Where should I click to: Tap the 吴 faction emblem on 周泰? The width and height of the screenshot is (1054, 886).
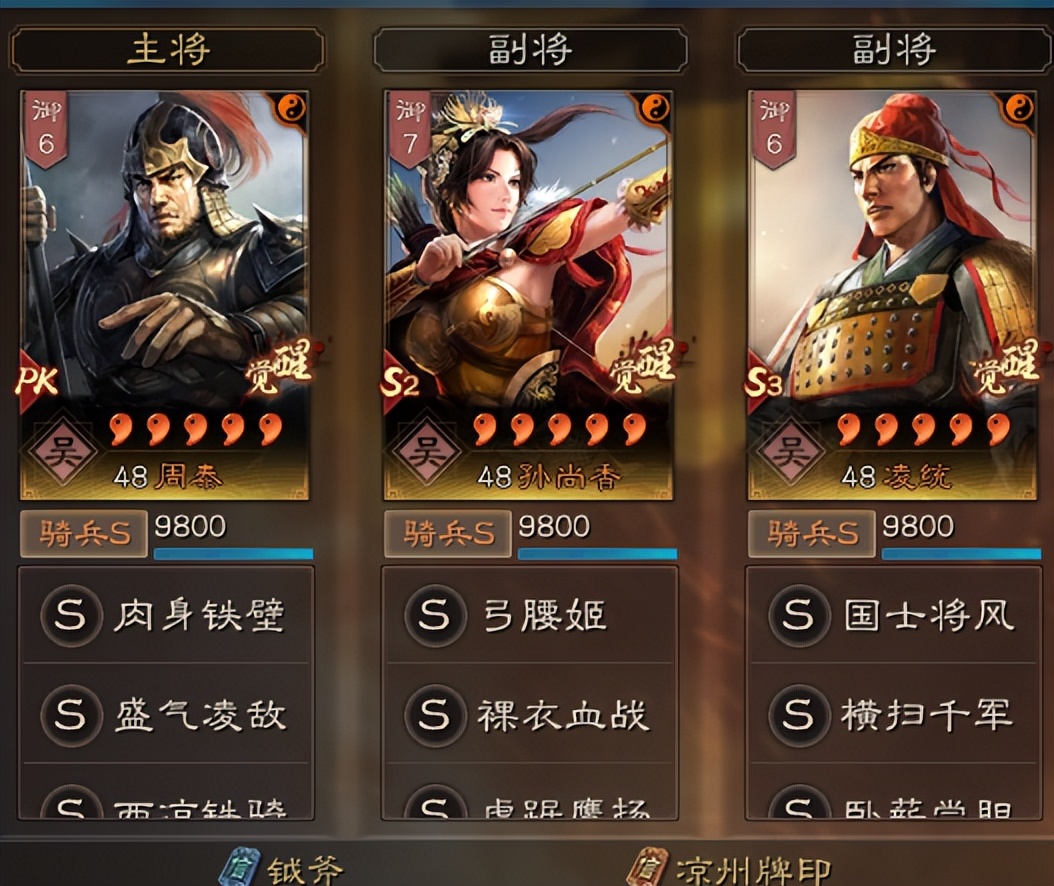tap(62, 450)
